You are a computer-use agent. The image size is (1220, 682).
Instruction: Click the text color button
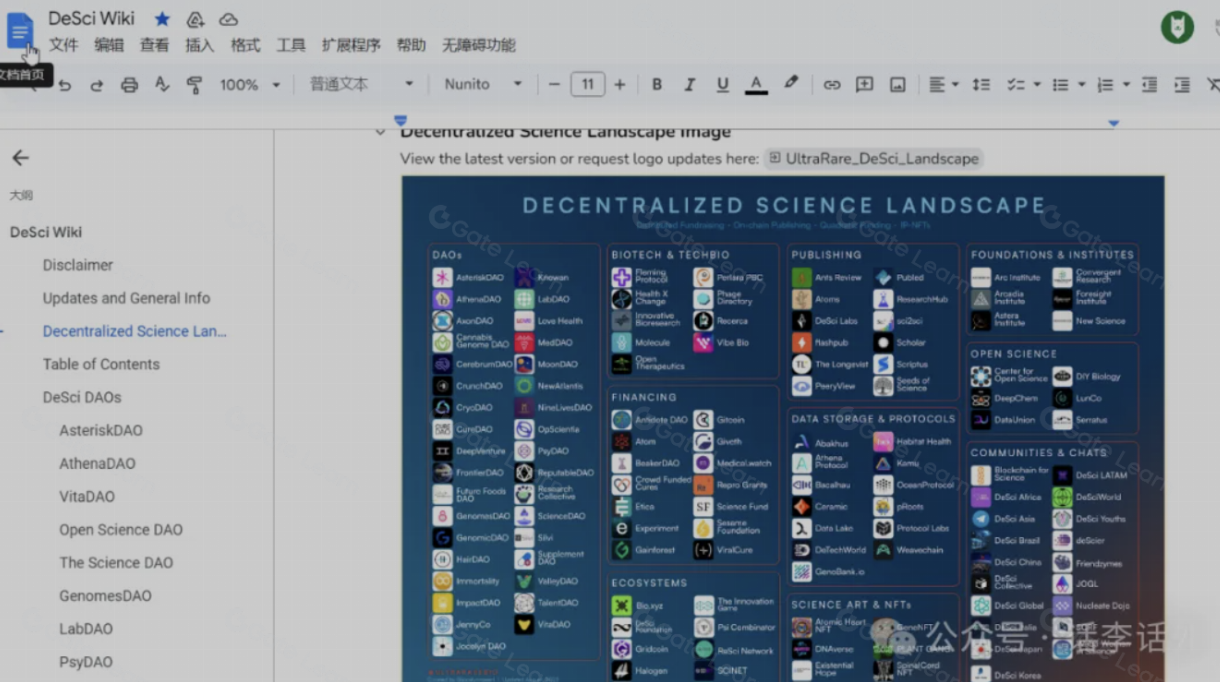(x=756, y=85)
